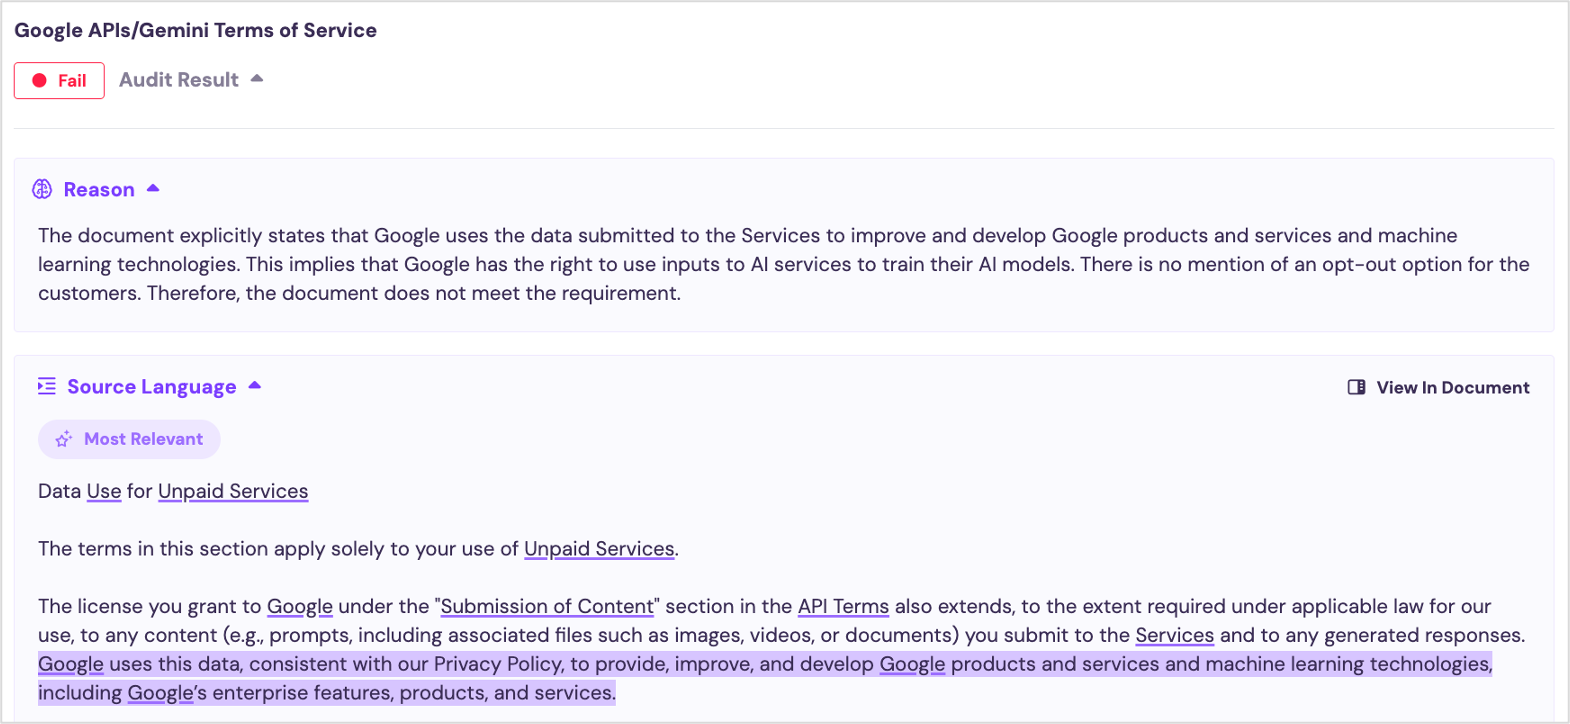Select the Most Relevant chip label
This screenshot has height=724, width=1570.
pyautogui.click(x=143, y=439)
